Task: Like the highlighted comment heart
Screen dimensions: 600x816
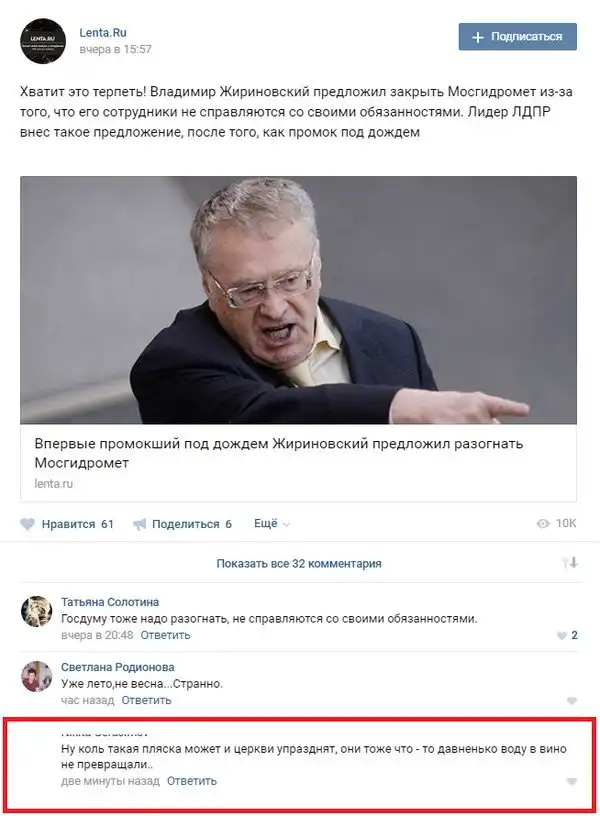Action: coord(571,782)
